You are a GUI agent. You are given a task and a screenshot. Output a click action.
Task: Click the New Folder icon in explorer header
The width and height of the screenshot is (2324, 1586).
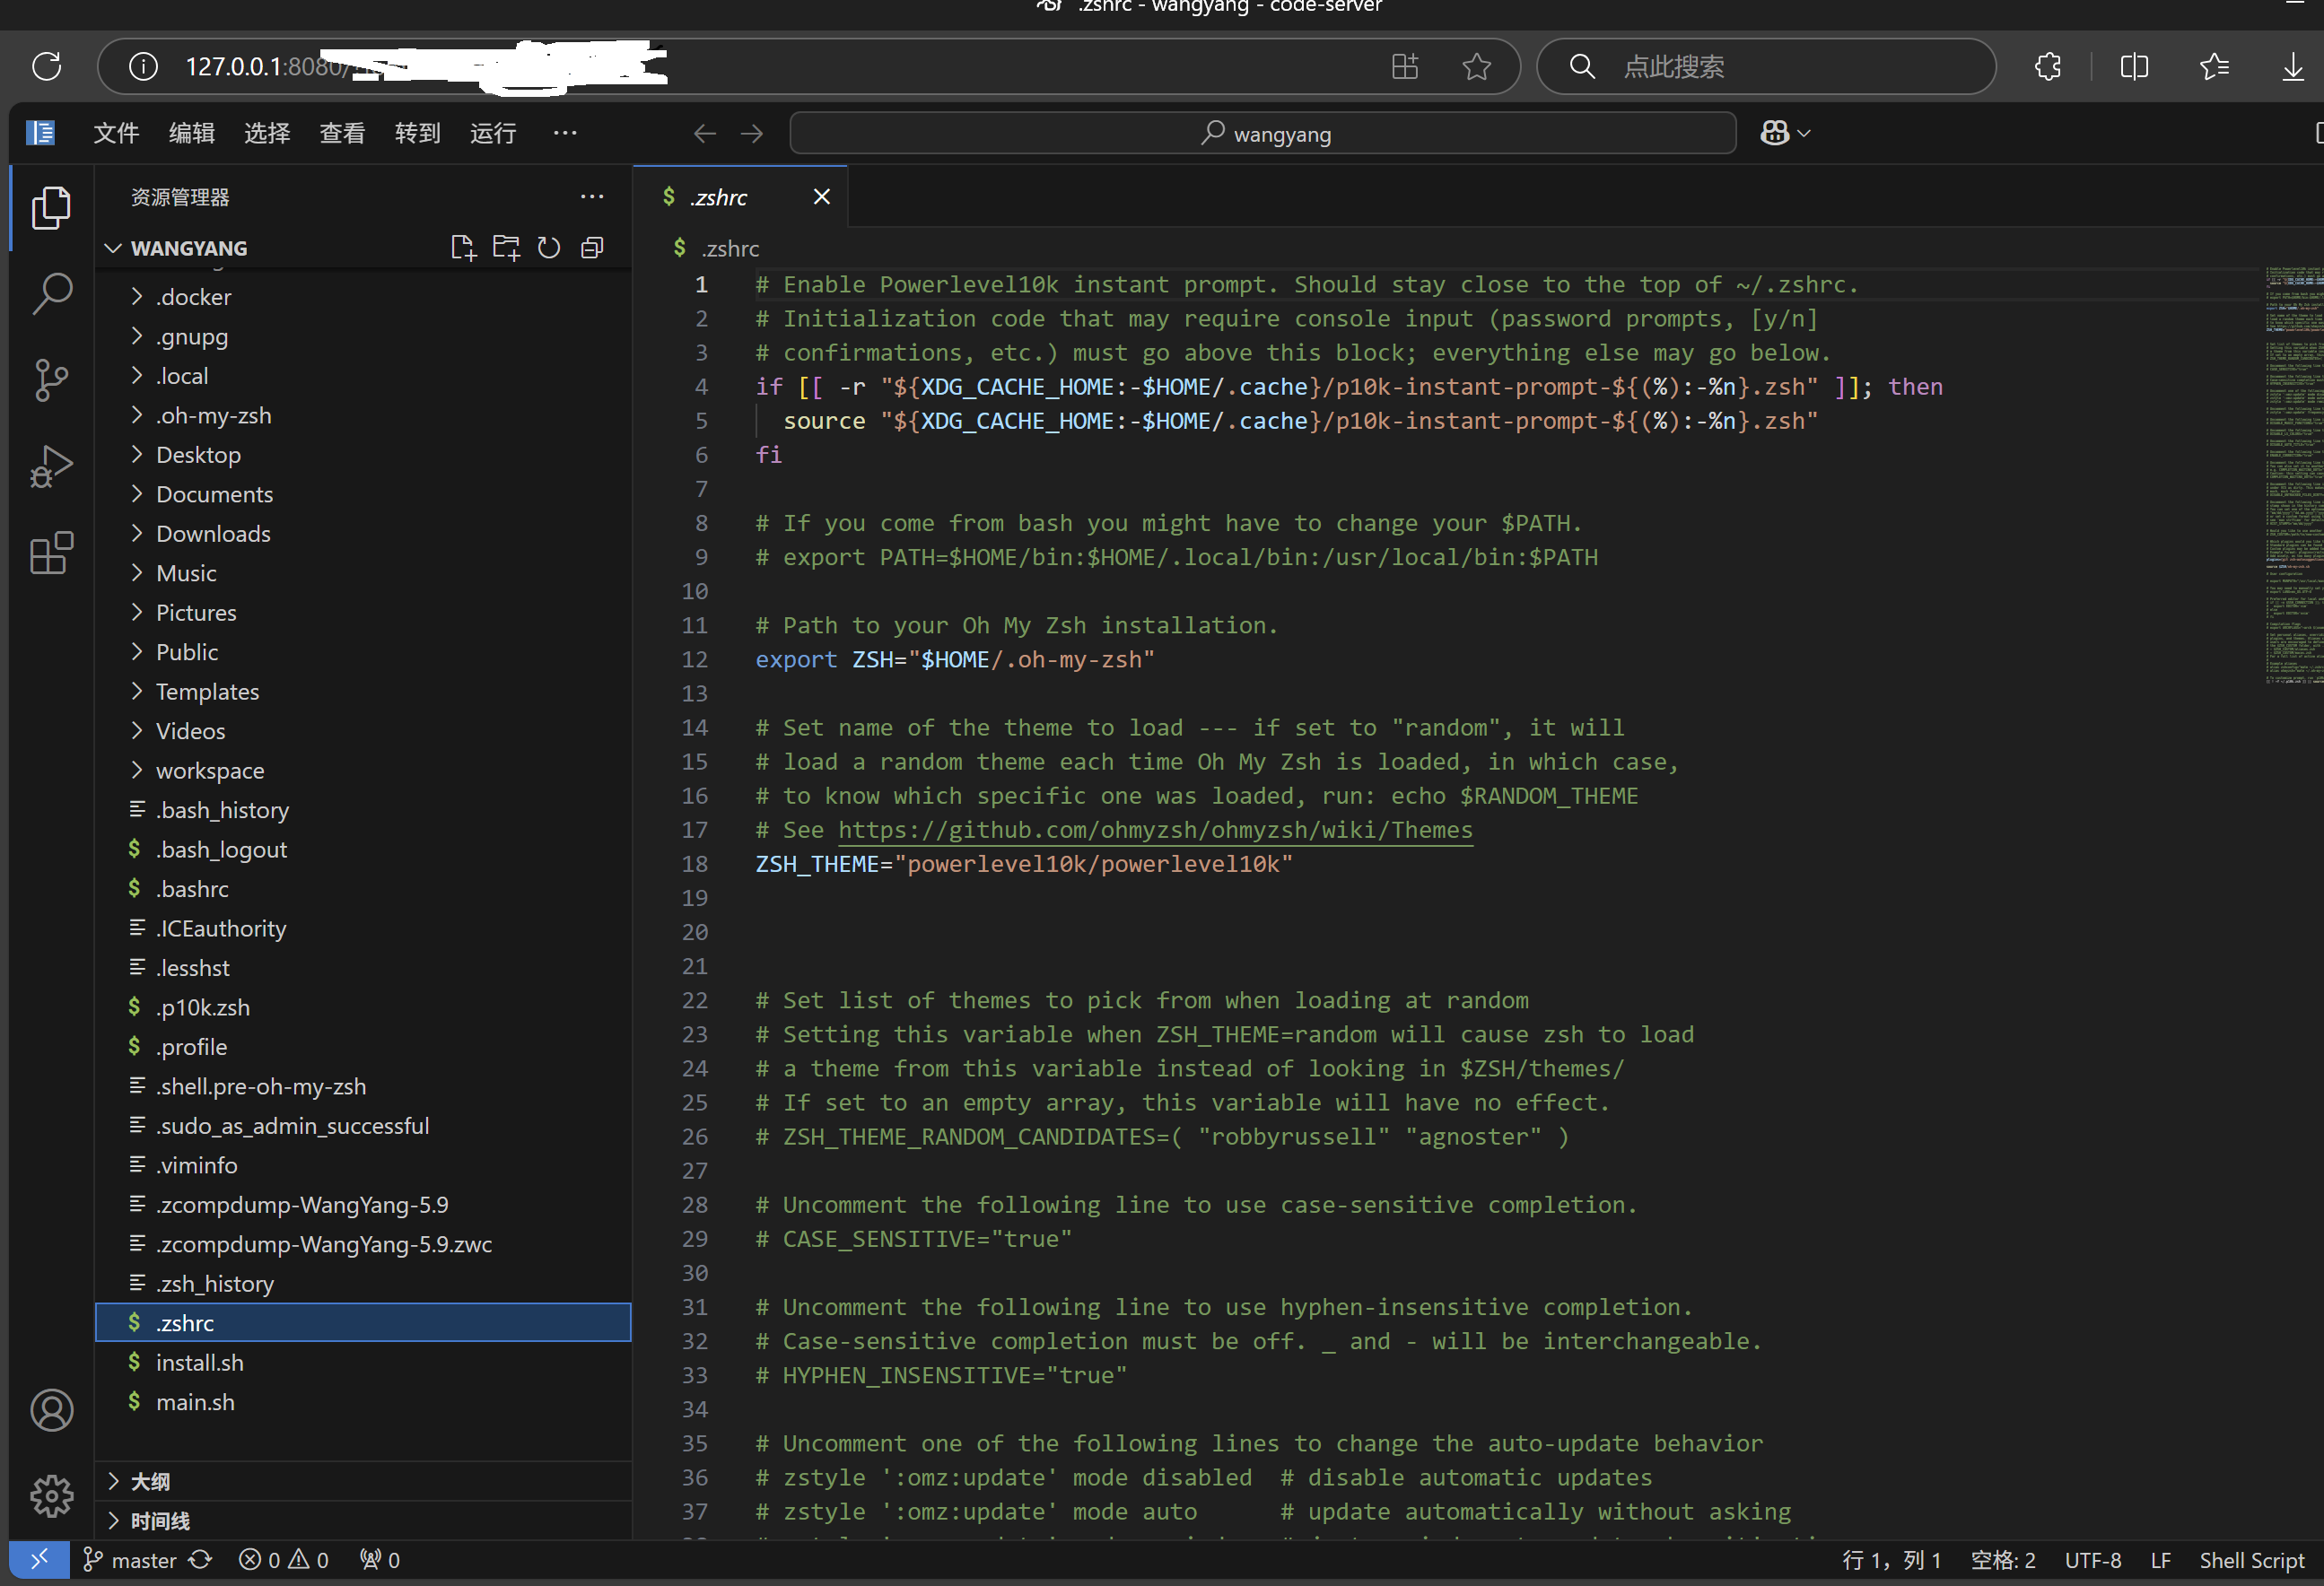pyautogui.click(x=506, y=248)
